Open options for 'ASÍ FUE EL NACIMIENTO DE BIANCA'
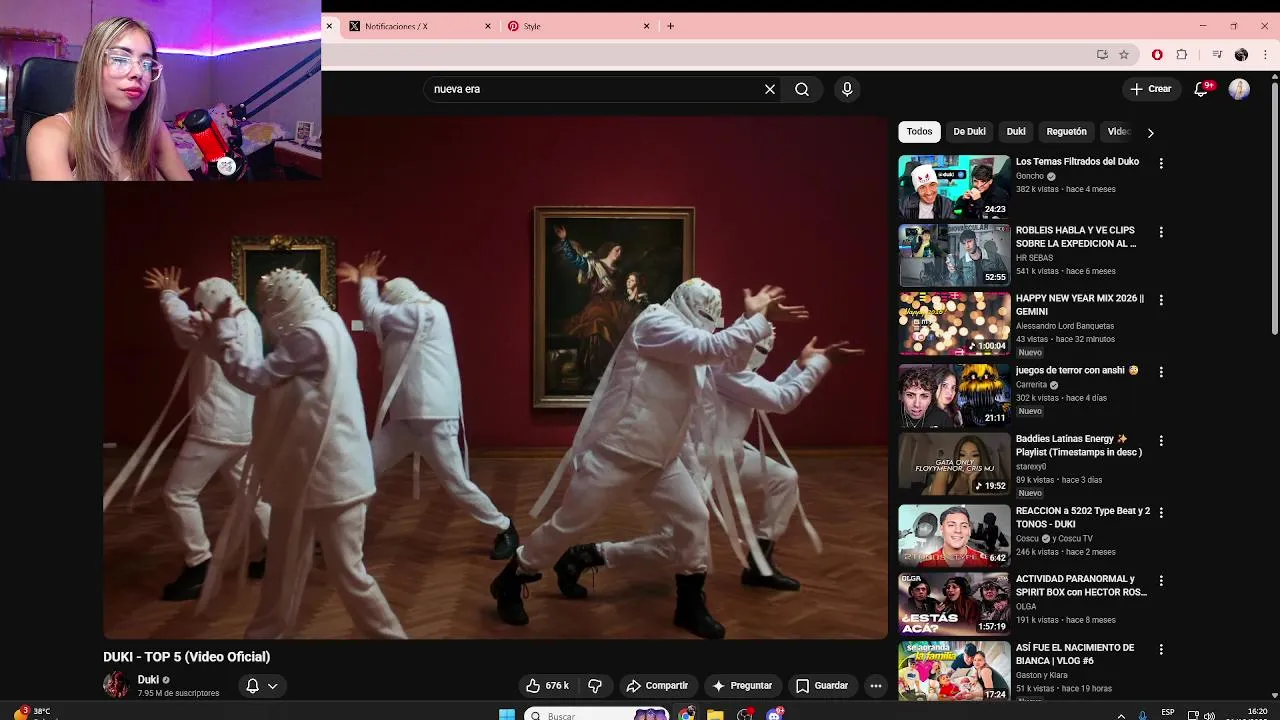 [1161, 649]
